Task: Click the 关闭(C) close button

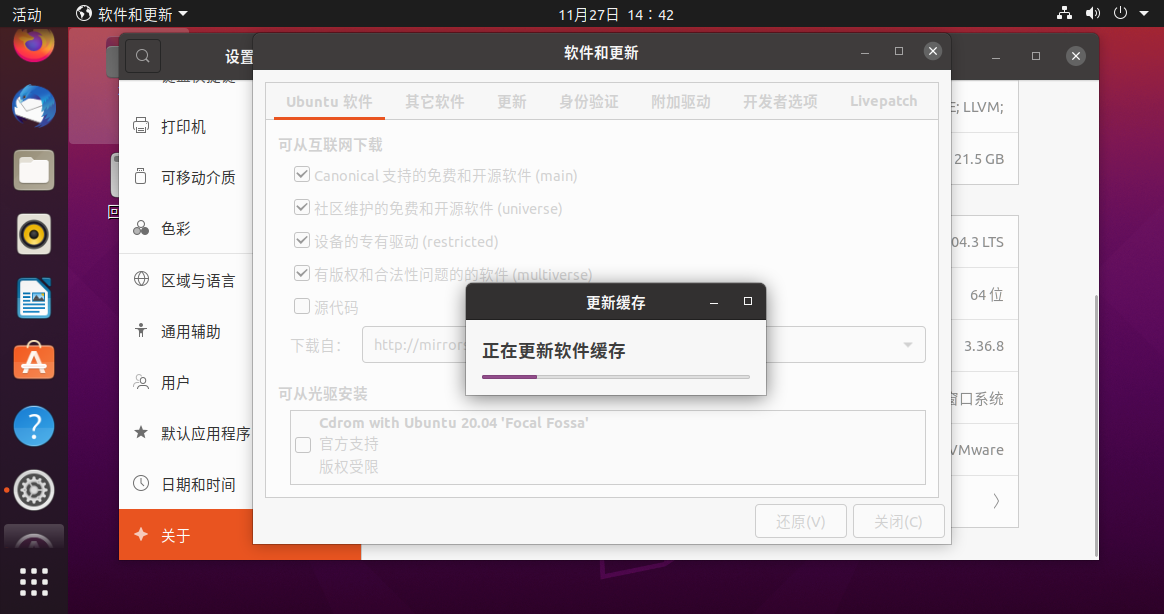Action: pos(898,521)
